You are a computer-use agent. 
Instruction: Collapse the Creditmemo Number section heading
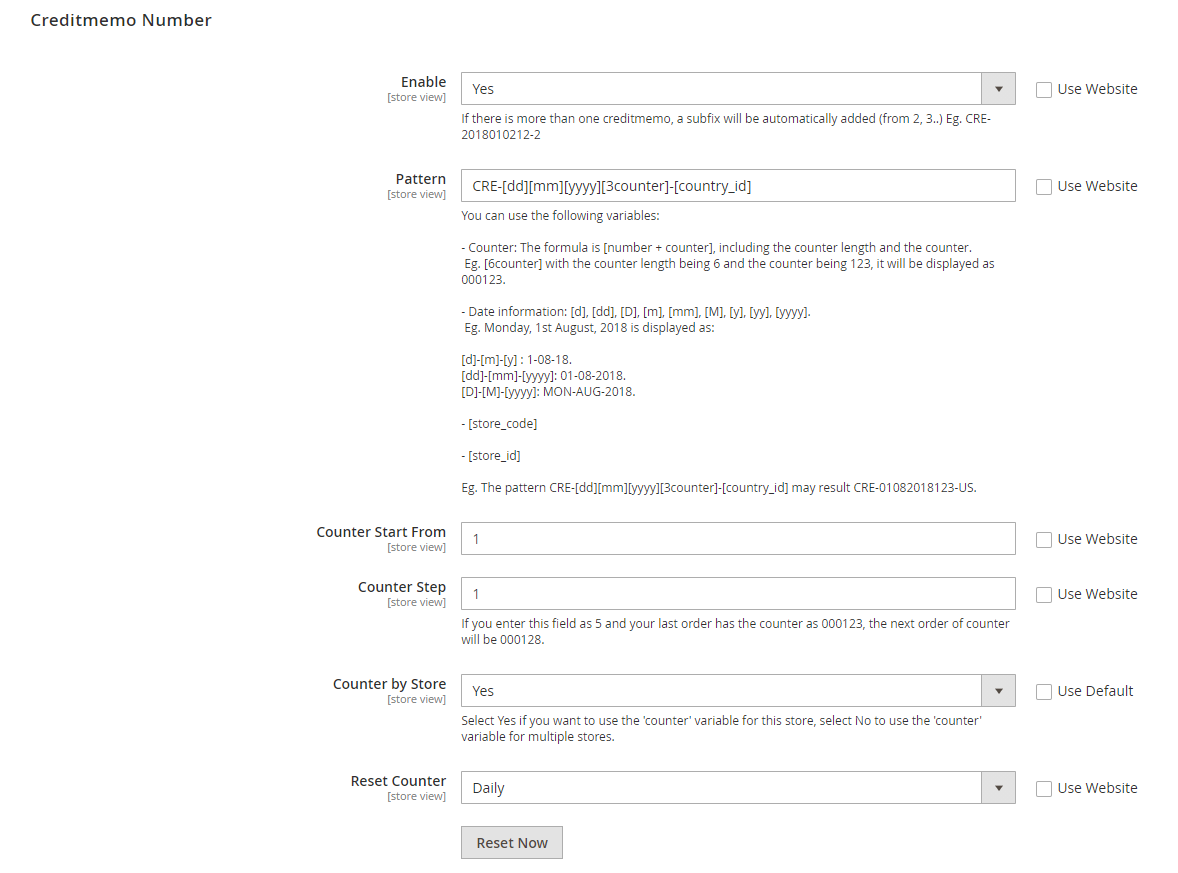point(121,20)
